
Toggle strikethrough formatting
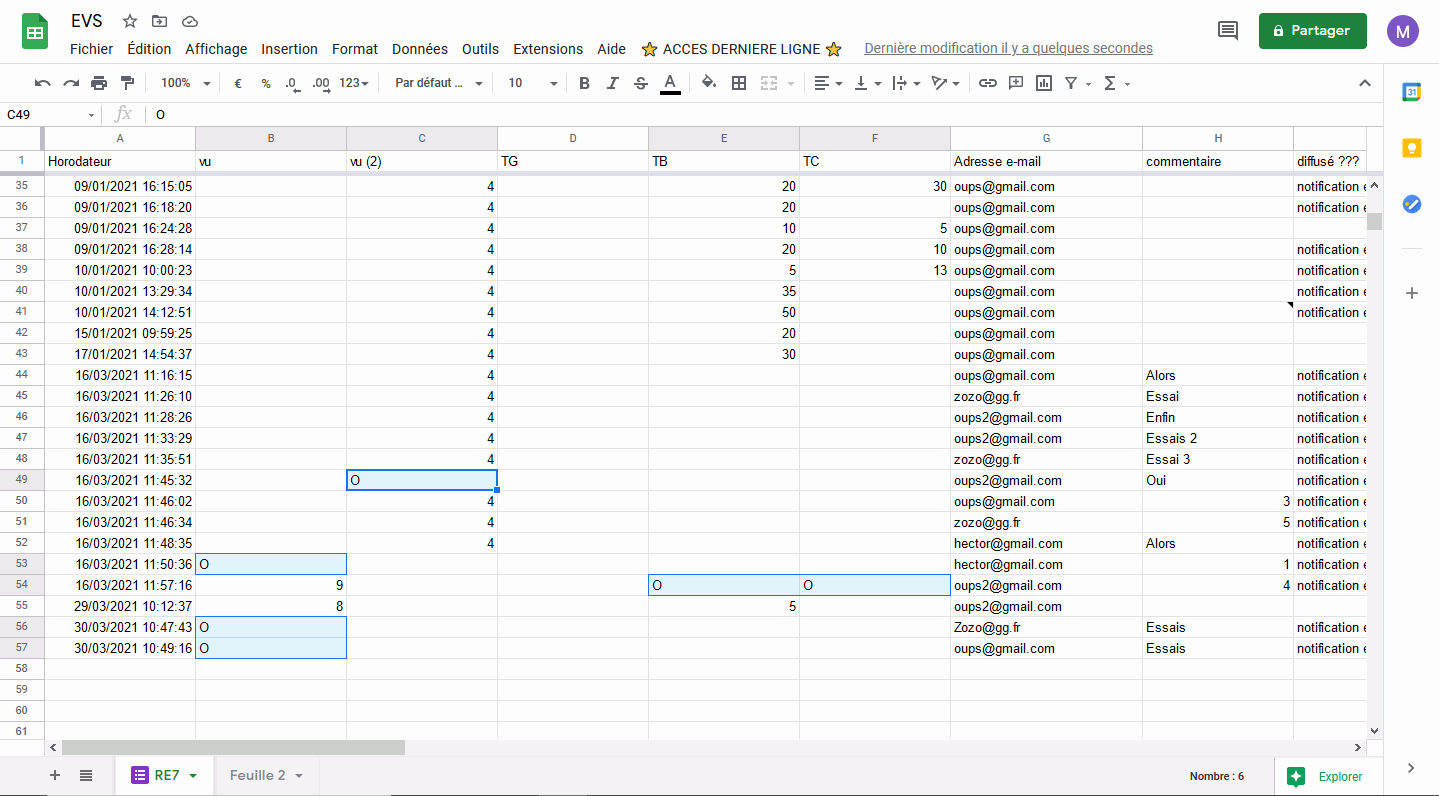641,83
